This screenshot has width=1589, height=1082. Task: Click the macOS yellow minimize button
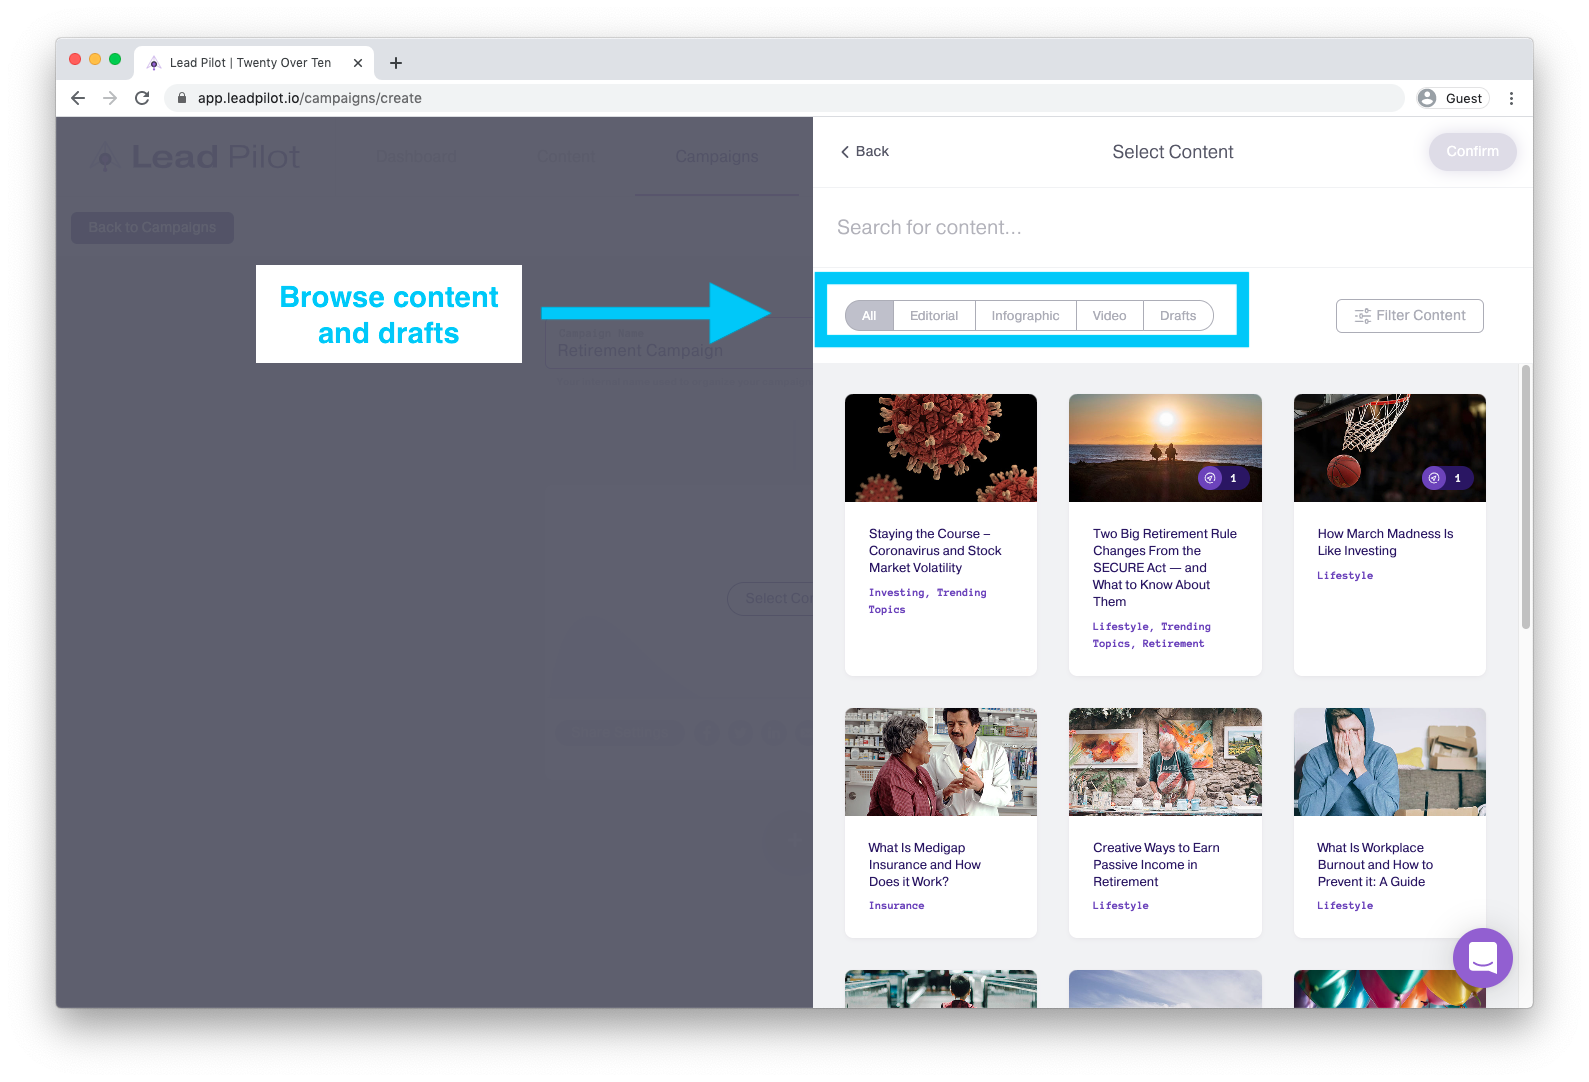pyautogui.click(x=95, y=60)
